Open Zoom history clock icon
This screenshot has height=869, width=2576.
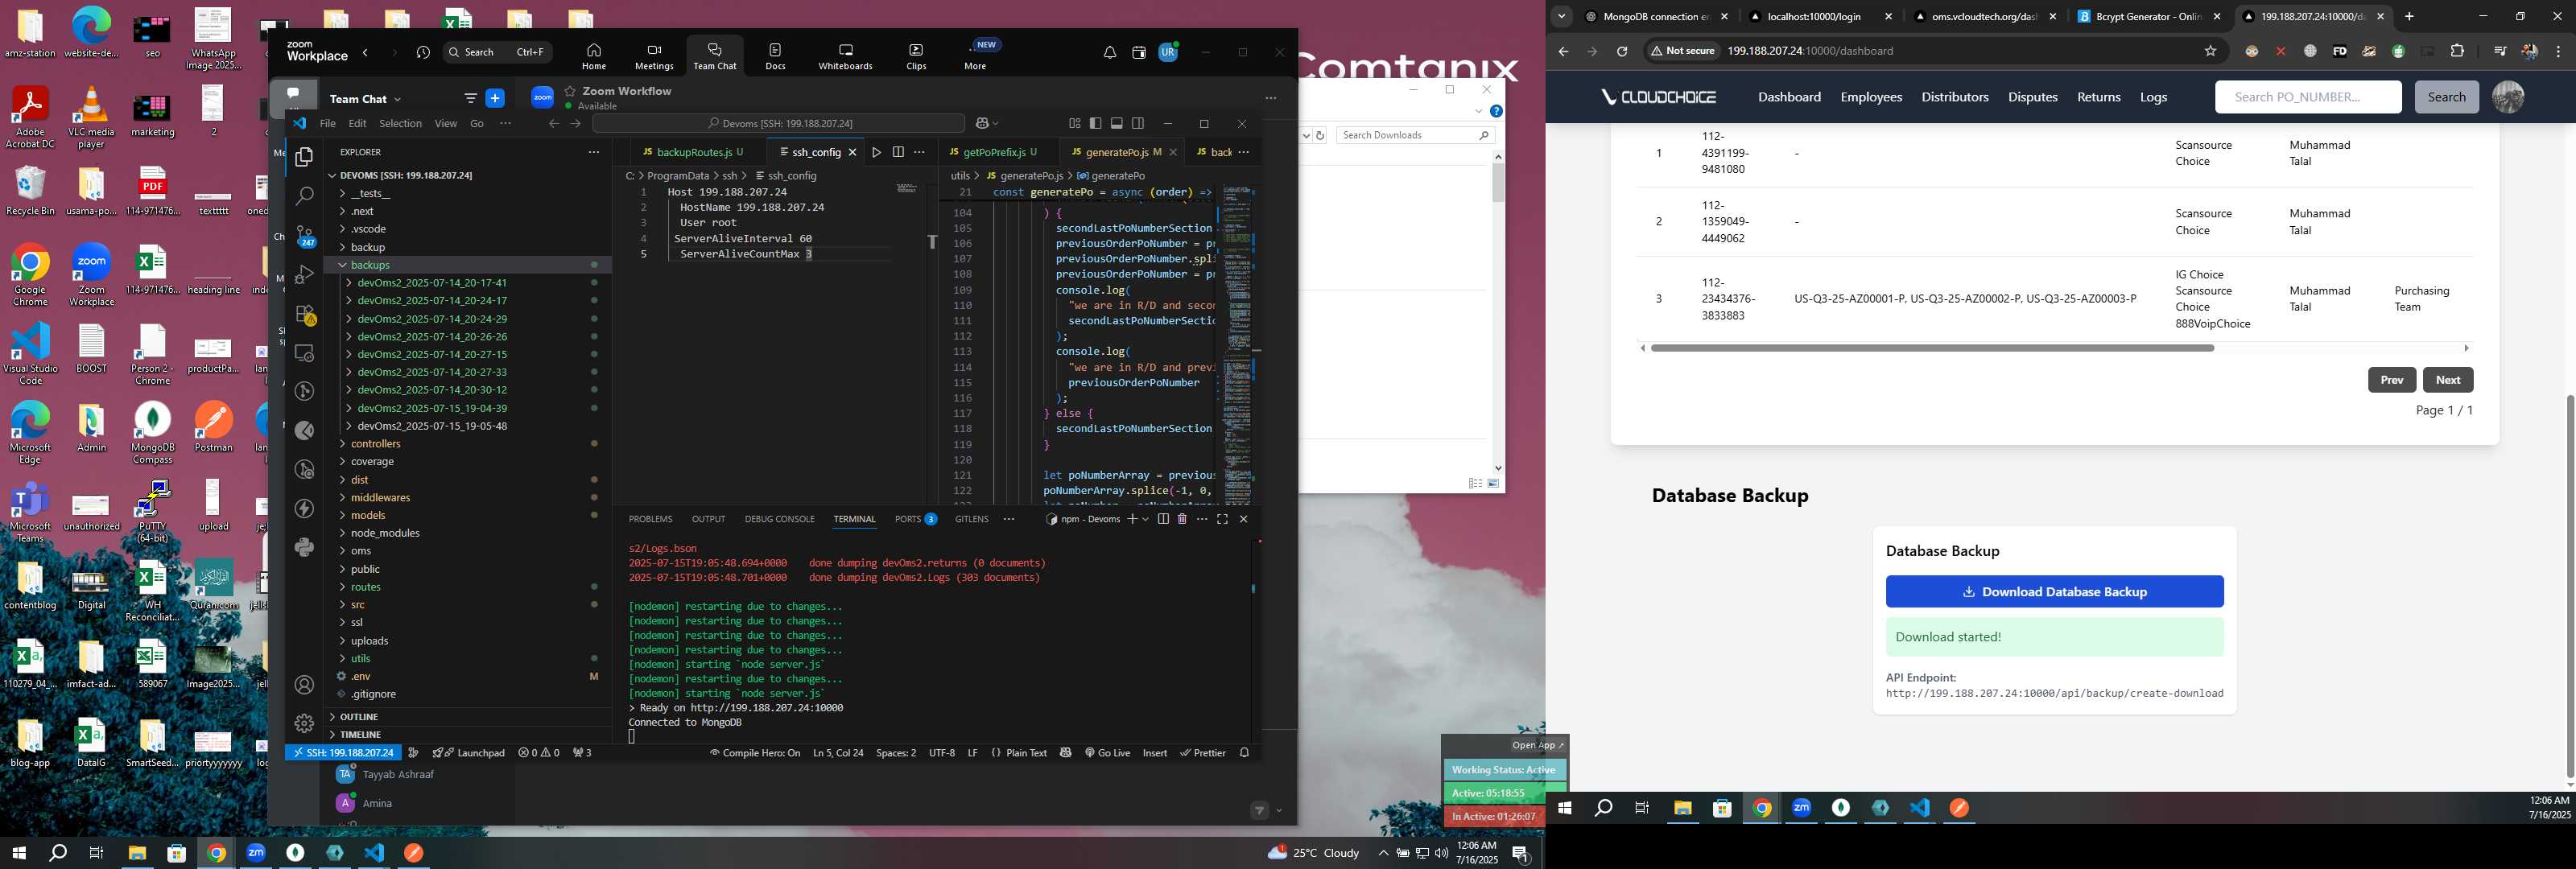click(x=423, y=52)
